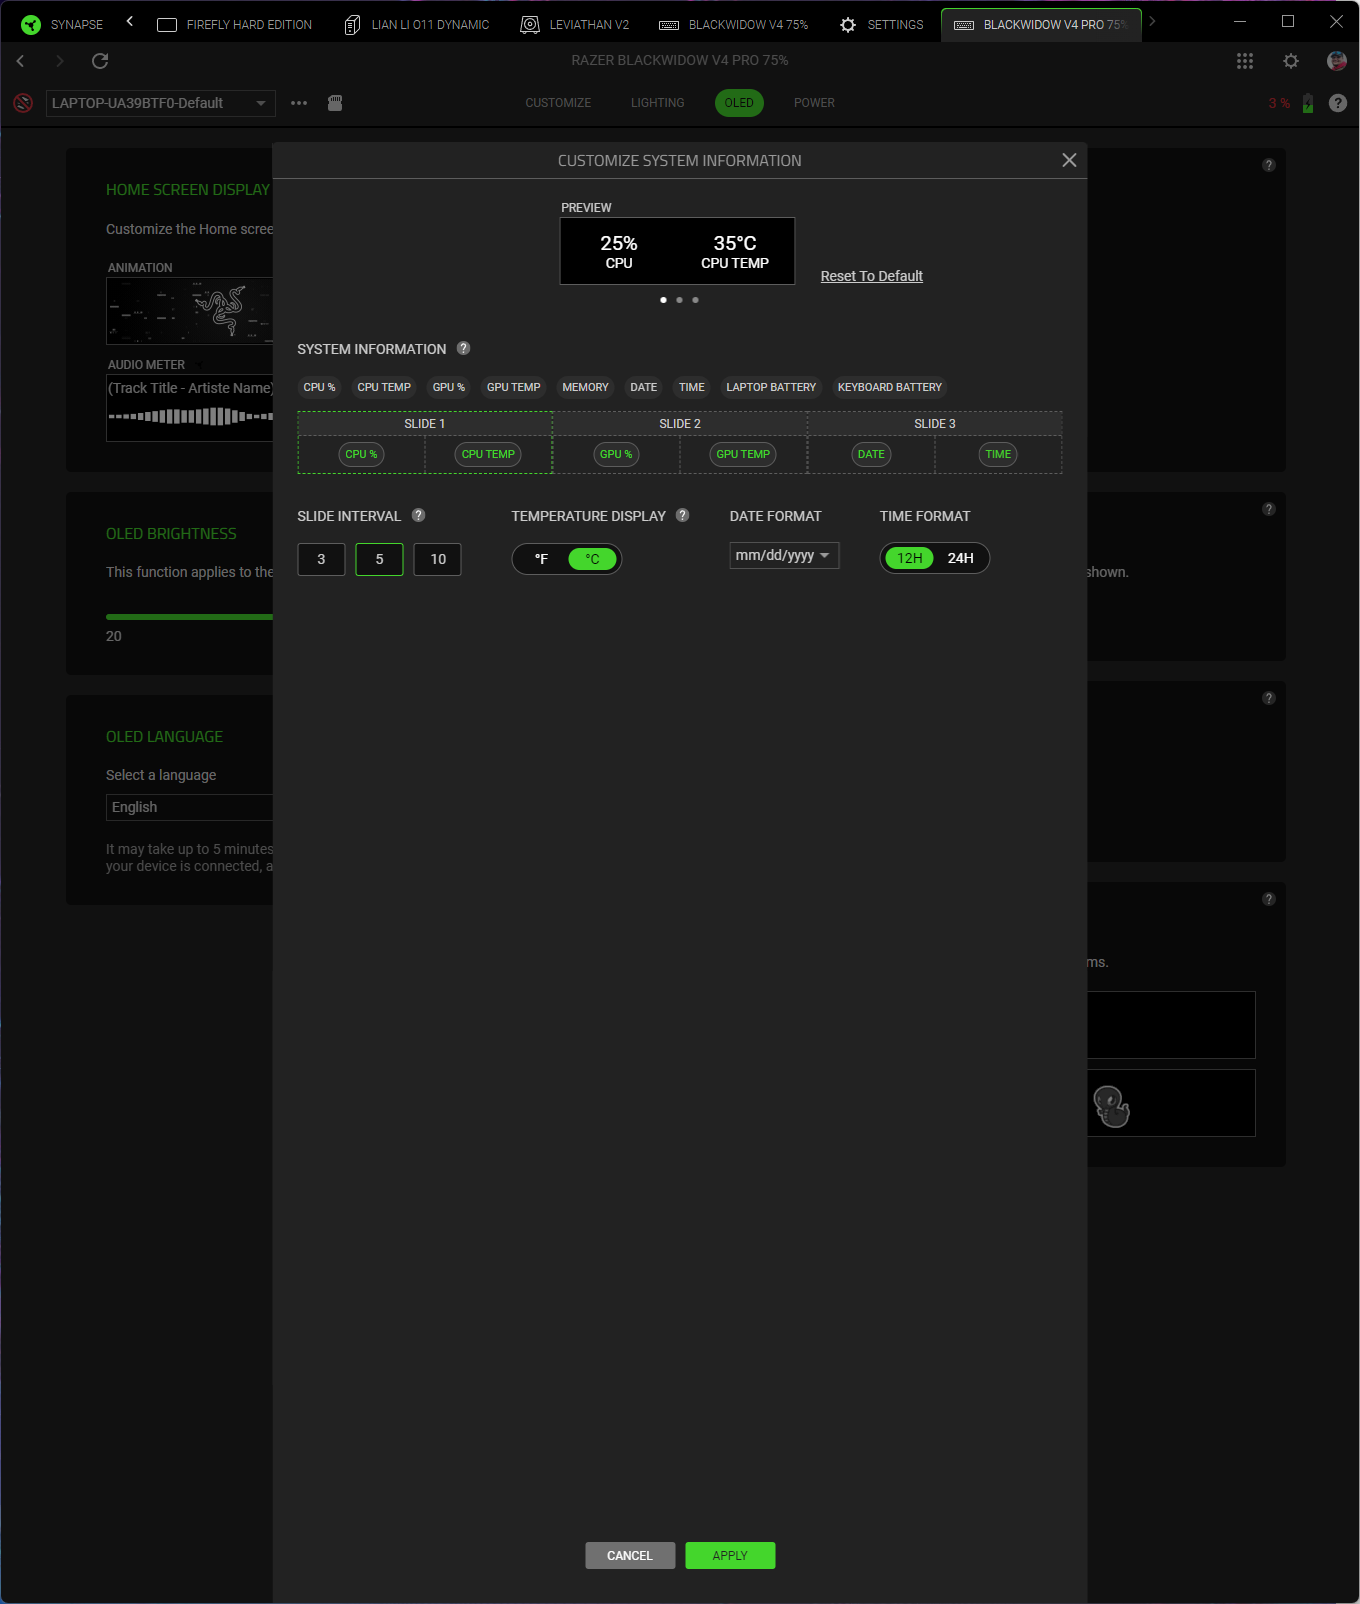Open the Lighting menu tab
This screenshot has width=1360, height=1604.
click(658, 103)
